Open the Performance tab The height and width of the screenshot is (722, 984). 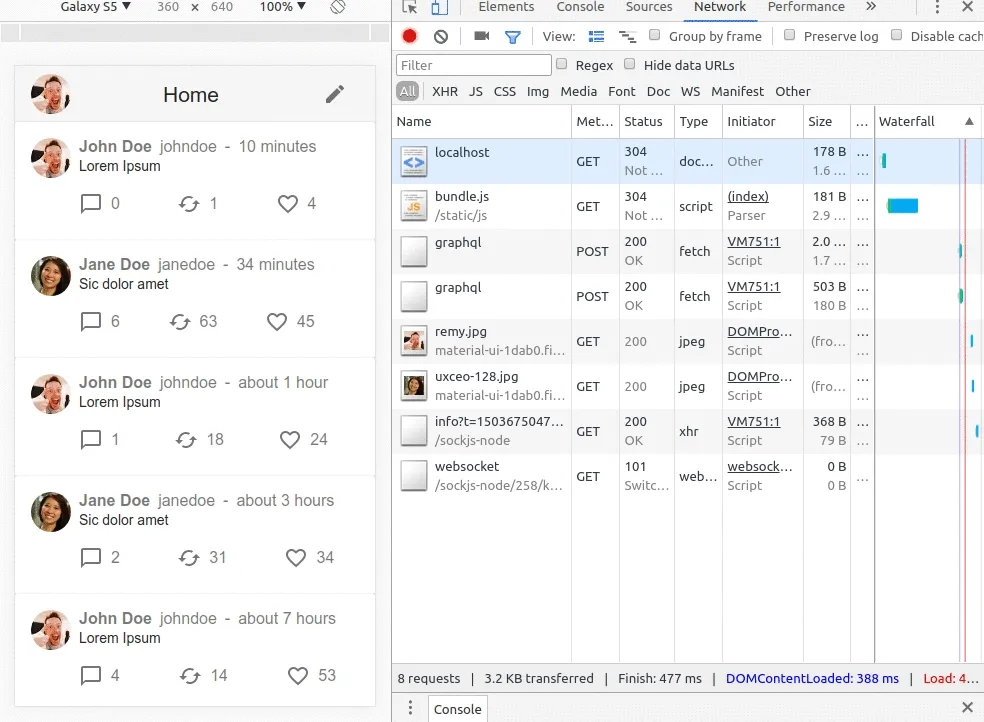click(806, 7)
